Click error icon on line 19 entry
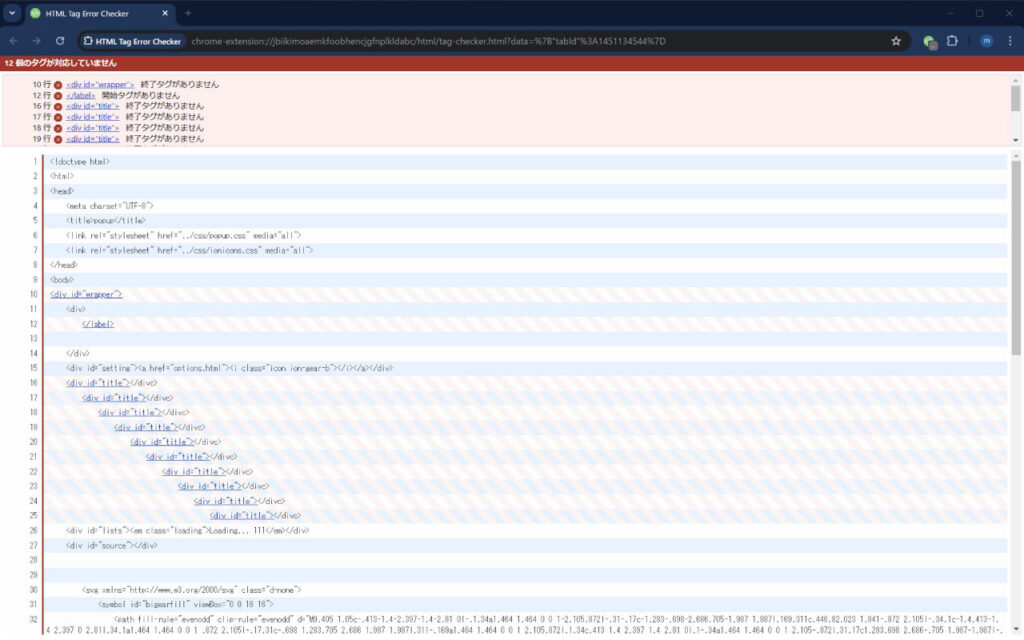This screenshot has height=640, width=1024. click(x=58, y=139)
